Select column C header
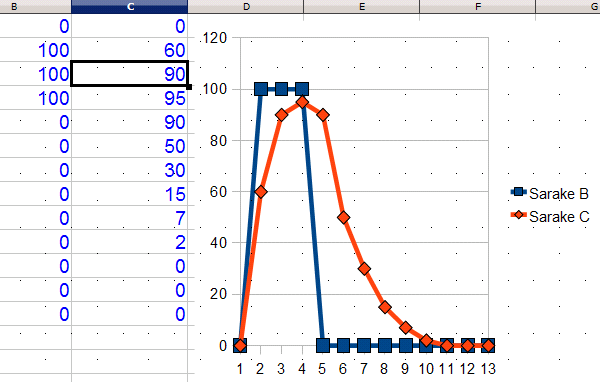 coord(129,7)
